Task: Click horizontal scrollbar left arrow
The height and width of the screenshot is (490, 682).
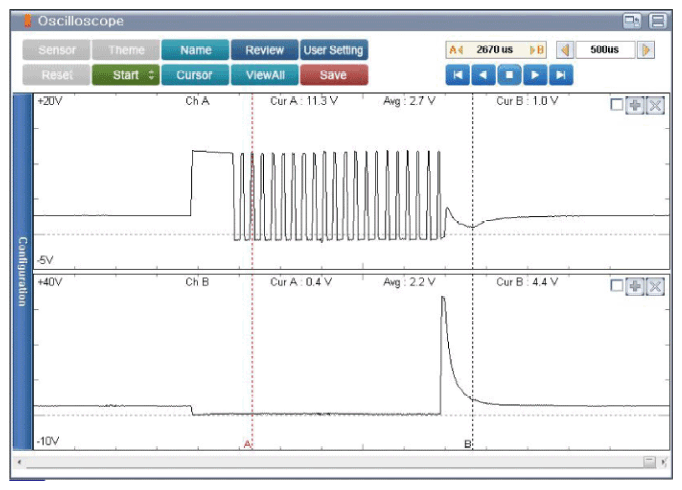Action: (x=19, y=462)
